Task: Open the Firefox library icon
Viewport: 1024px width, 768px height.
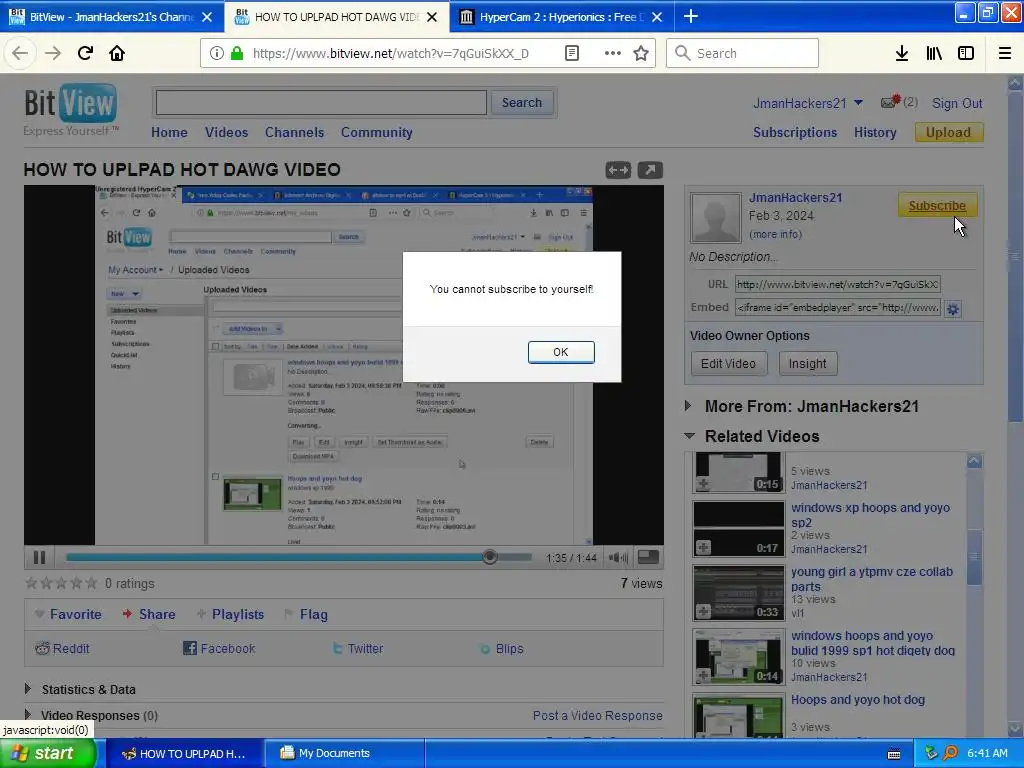Action: [934, 53]
